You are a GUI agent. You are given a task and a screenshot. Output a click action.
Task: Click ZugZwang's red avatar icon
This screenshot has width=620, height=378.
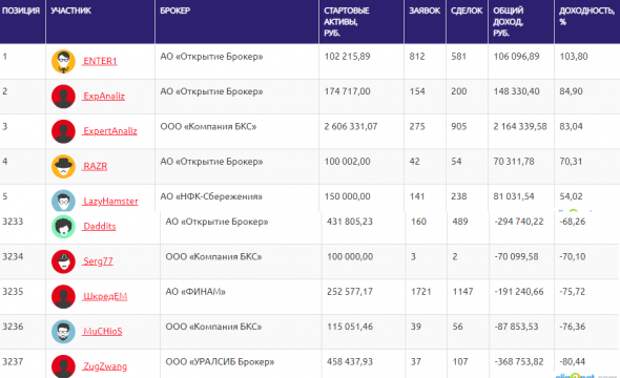pyautogui.click(x=63, y=366)
